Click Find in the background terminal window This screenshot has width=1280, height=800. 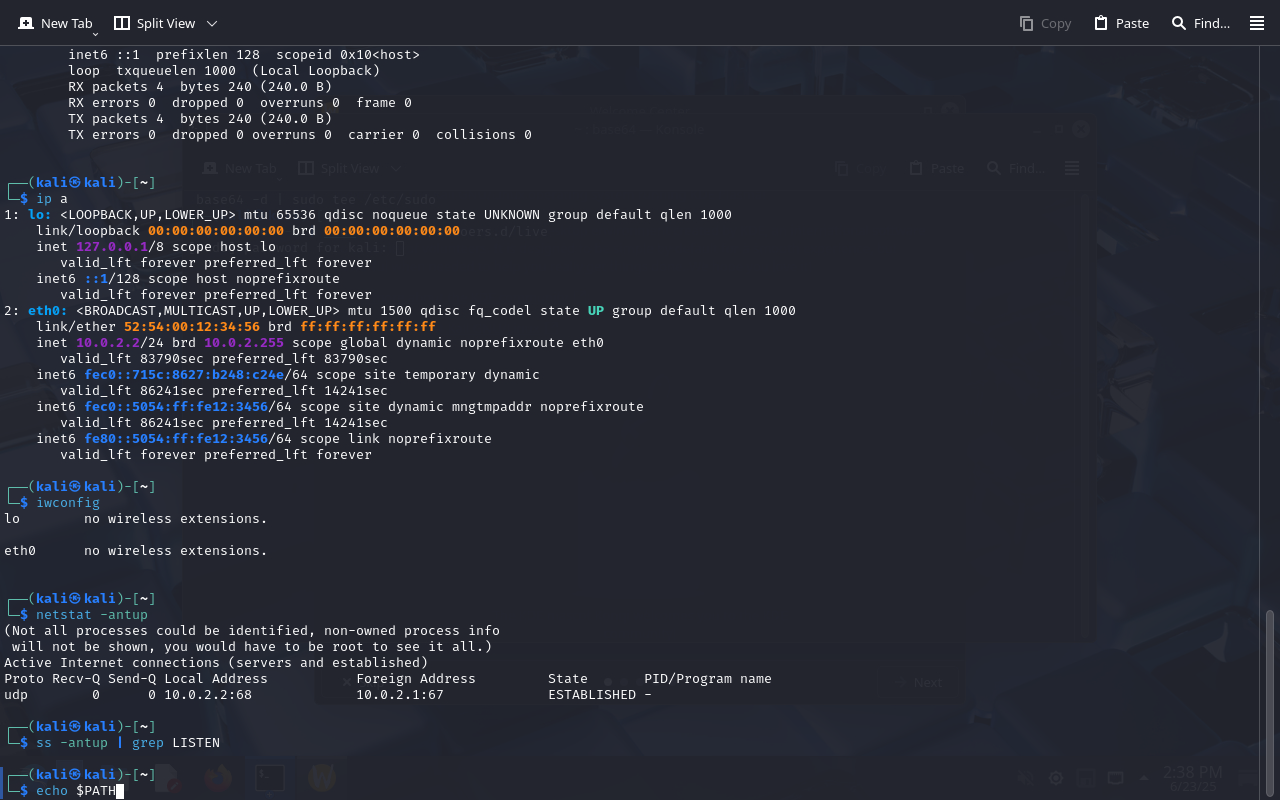coord(1016,168)
